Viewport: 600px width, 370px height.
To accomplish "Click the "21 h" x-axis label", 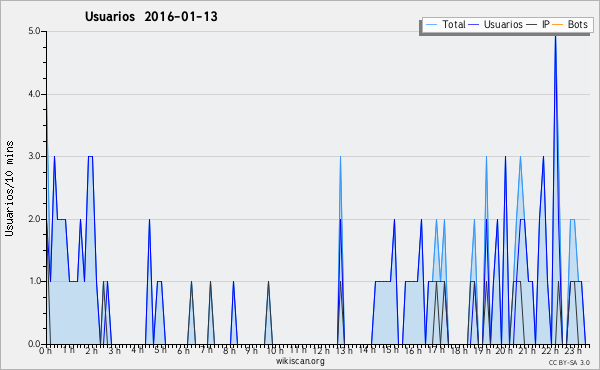I will (x=527, y=350).
